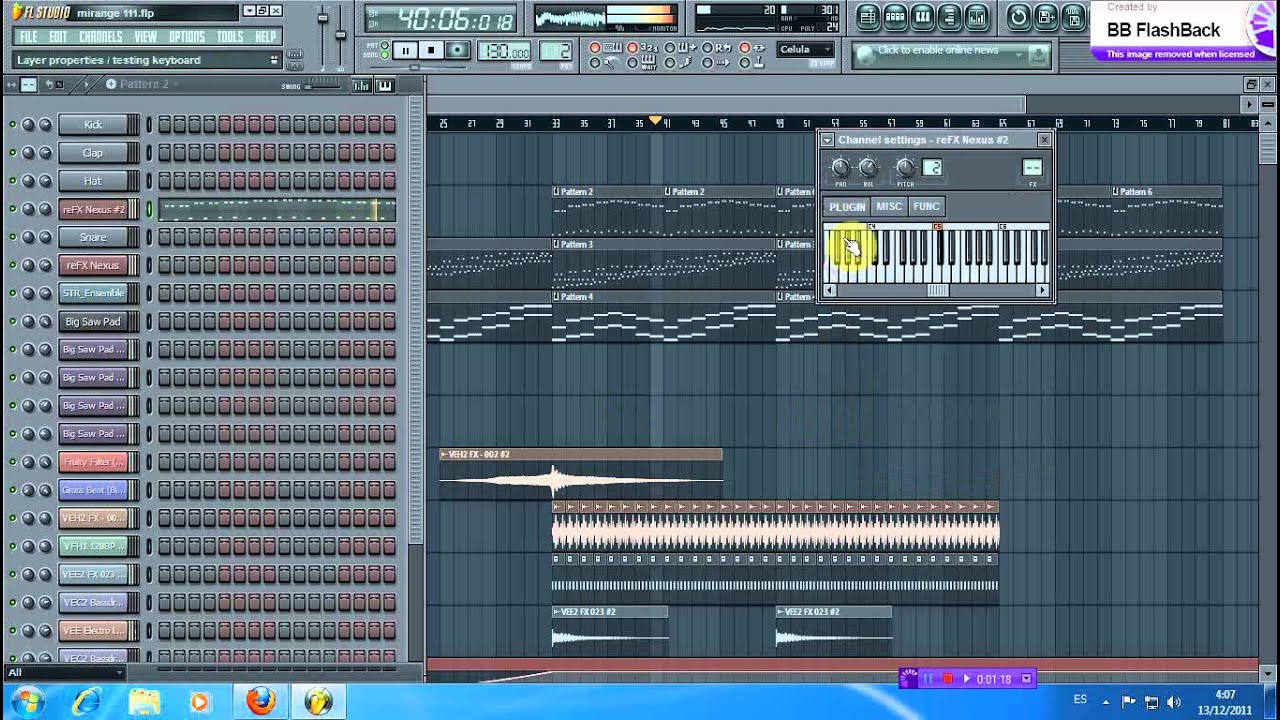Launch Firefox from the Windows taskbar

tap(261, 702)
